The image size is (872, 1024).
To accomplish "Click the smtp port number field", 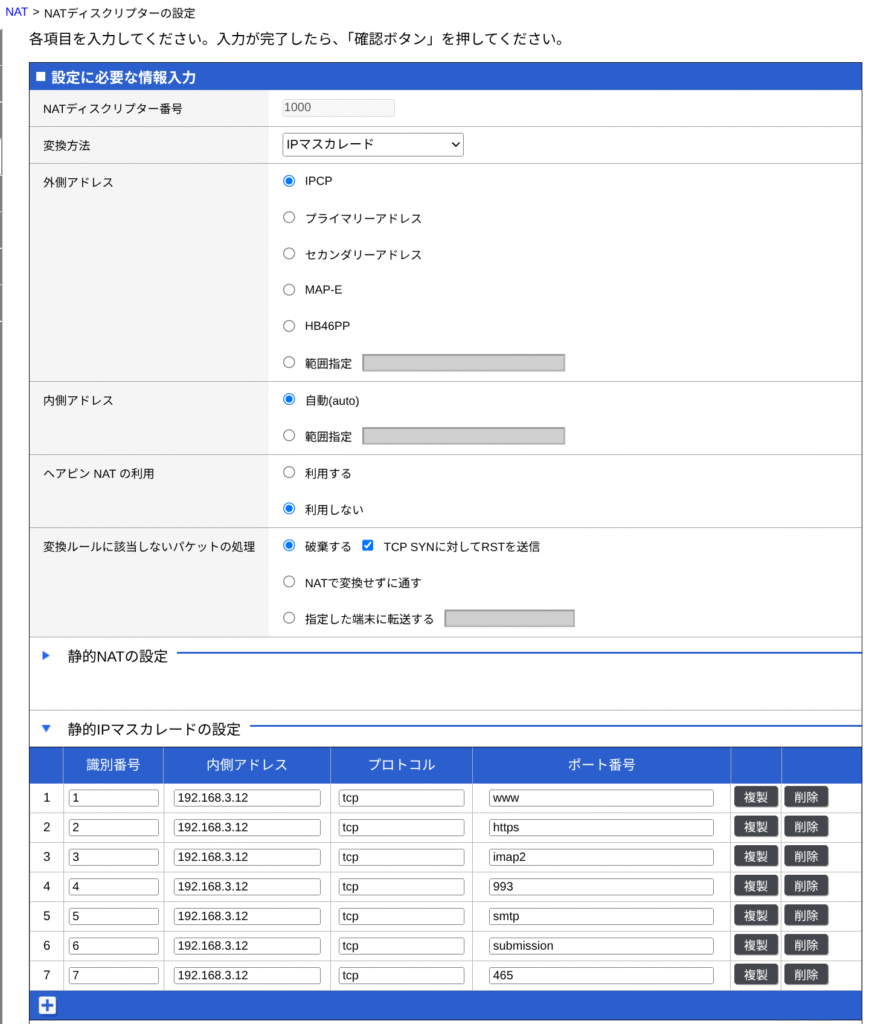I will pyautogui.click(x=601, y=916).
